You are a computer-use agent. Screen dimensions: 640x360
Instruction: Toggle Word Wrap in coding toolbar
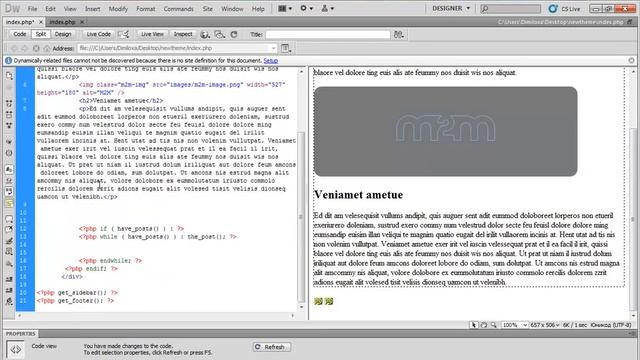(x=9, y=191)
